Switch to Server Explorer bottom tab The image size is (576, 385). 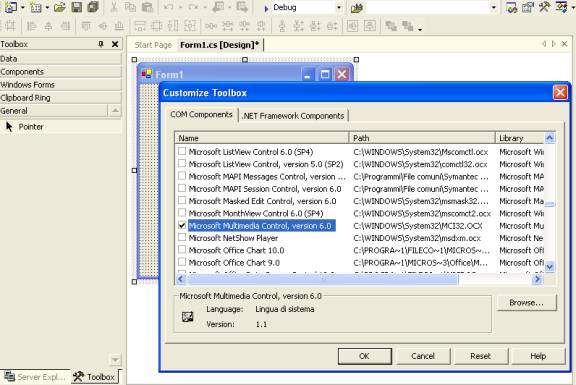(x=35, y=377)
